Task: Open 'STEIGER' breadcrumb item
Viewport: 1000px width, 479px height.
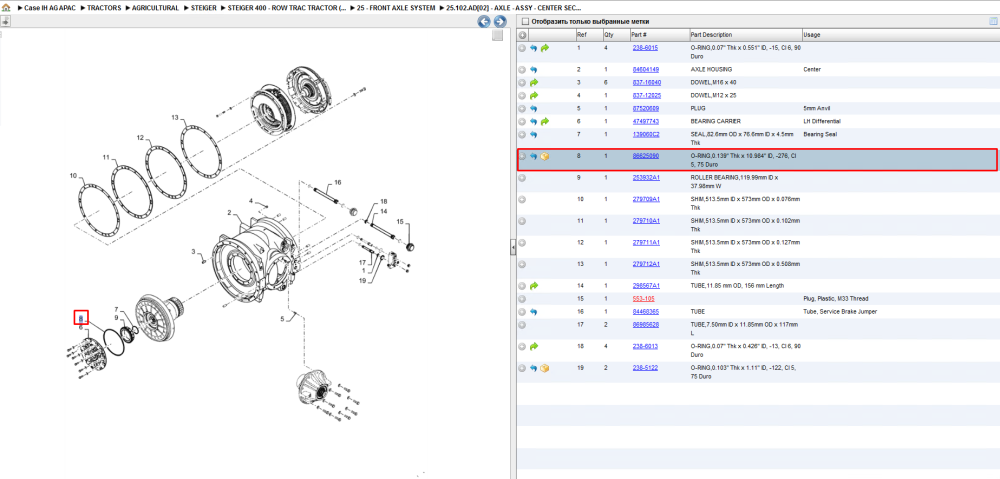Action: point(203,8)
